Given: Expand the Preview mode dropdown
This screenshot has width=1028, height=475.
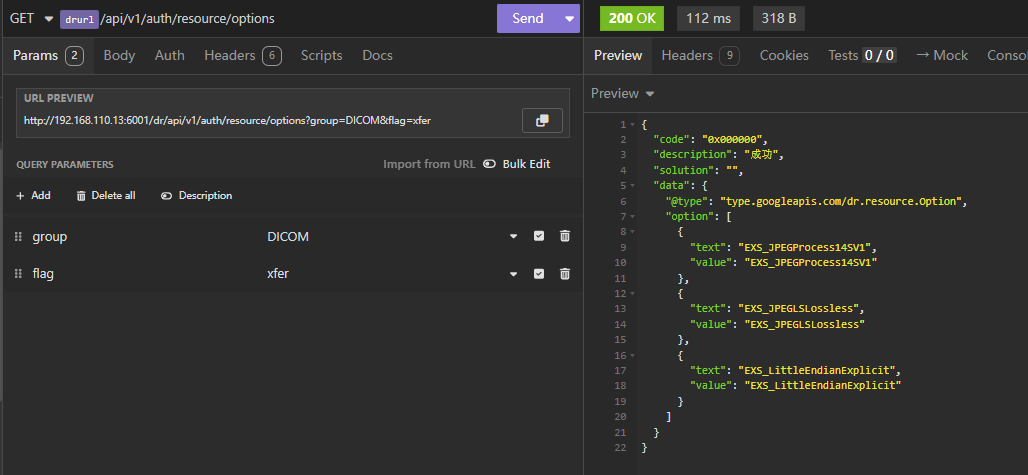Looking at the screenshot, I should pos(650,94).
